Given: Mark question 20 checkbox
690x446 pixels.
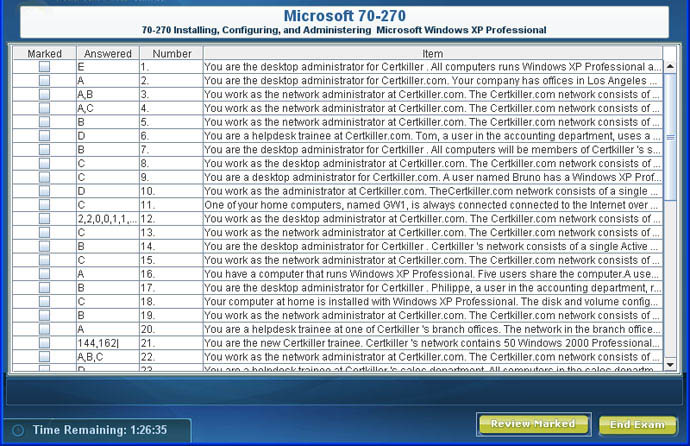Looking at the screenshot, I should (44, 329).
